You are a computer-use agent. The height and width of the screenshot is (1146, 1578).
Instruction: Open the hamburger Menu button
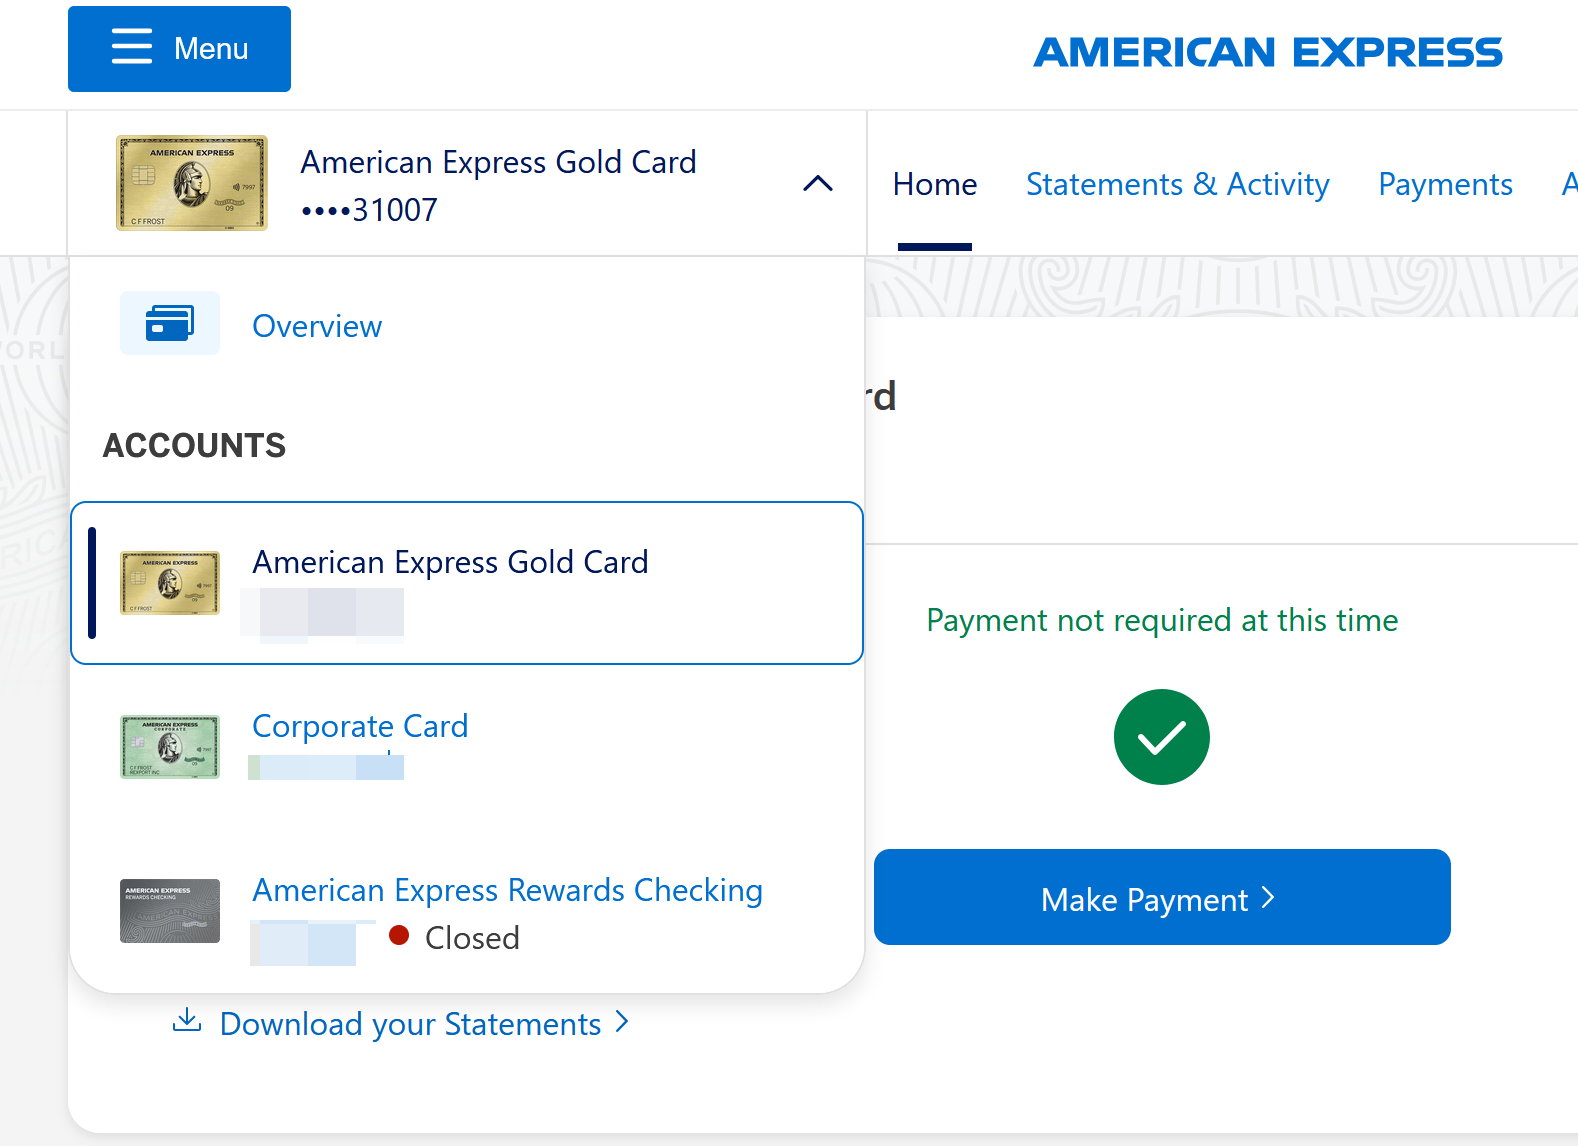point(179,49)
